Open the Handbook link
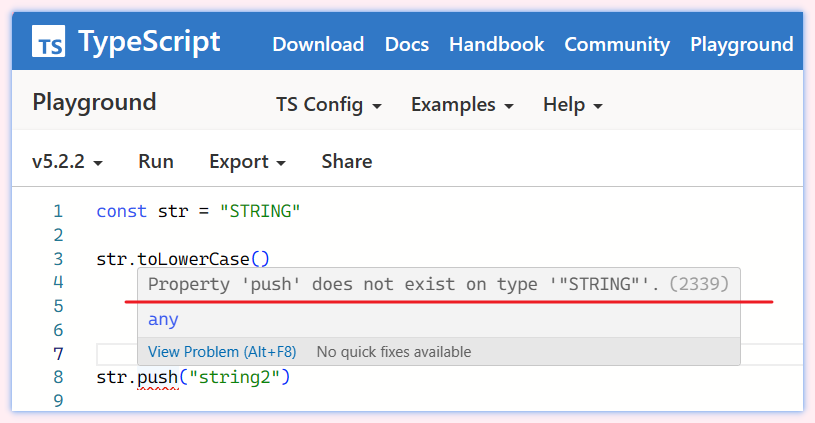The image size is (815, 423). tap(496, 44)
